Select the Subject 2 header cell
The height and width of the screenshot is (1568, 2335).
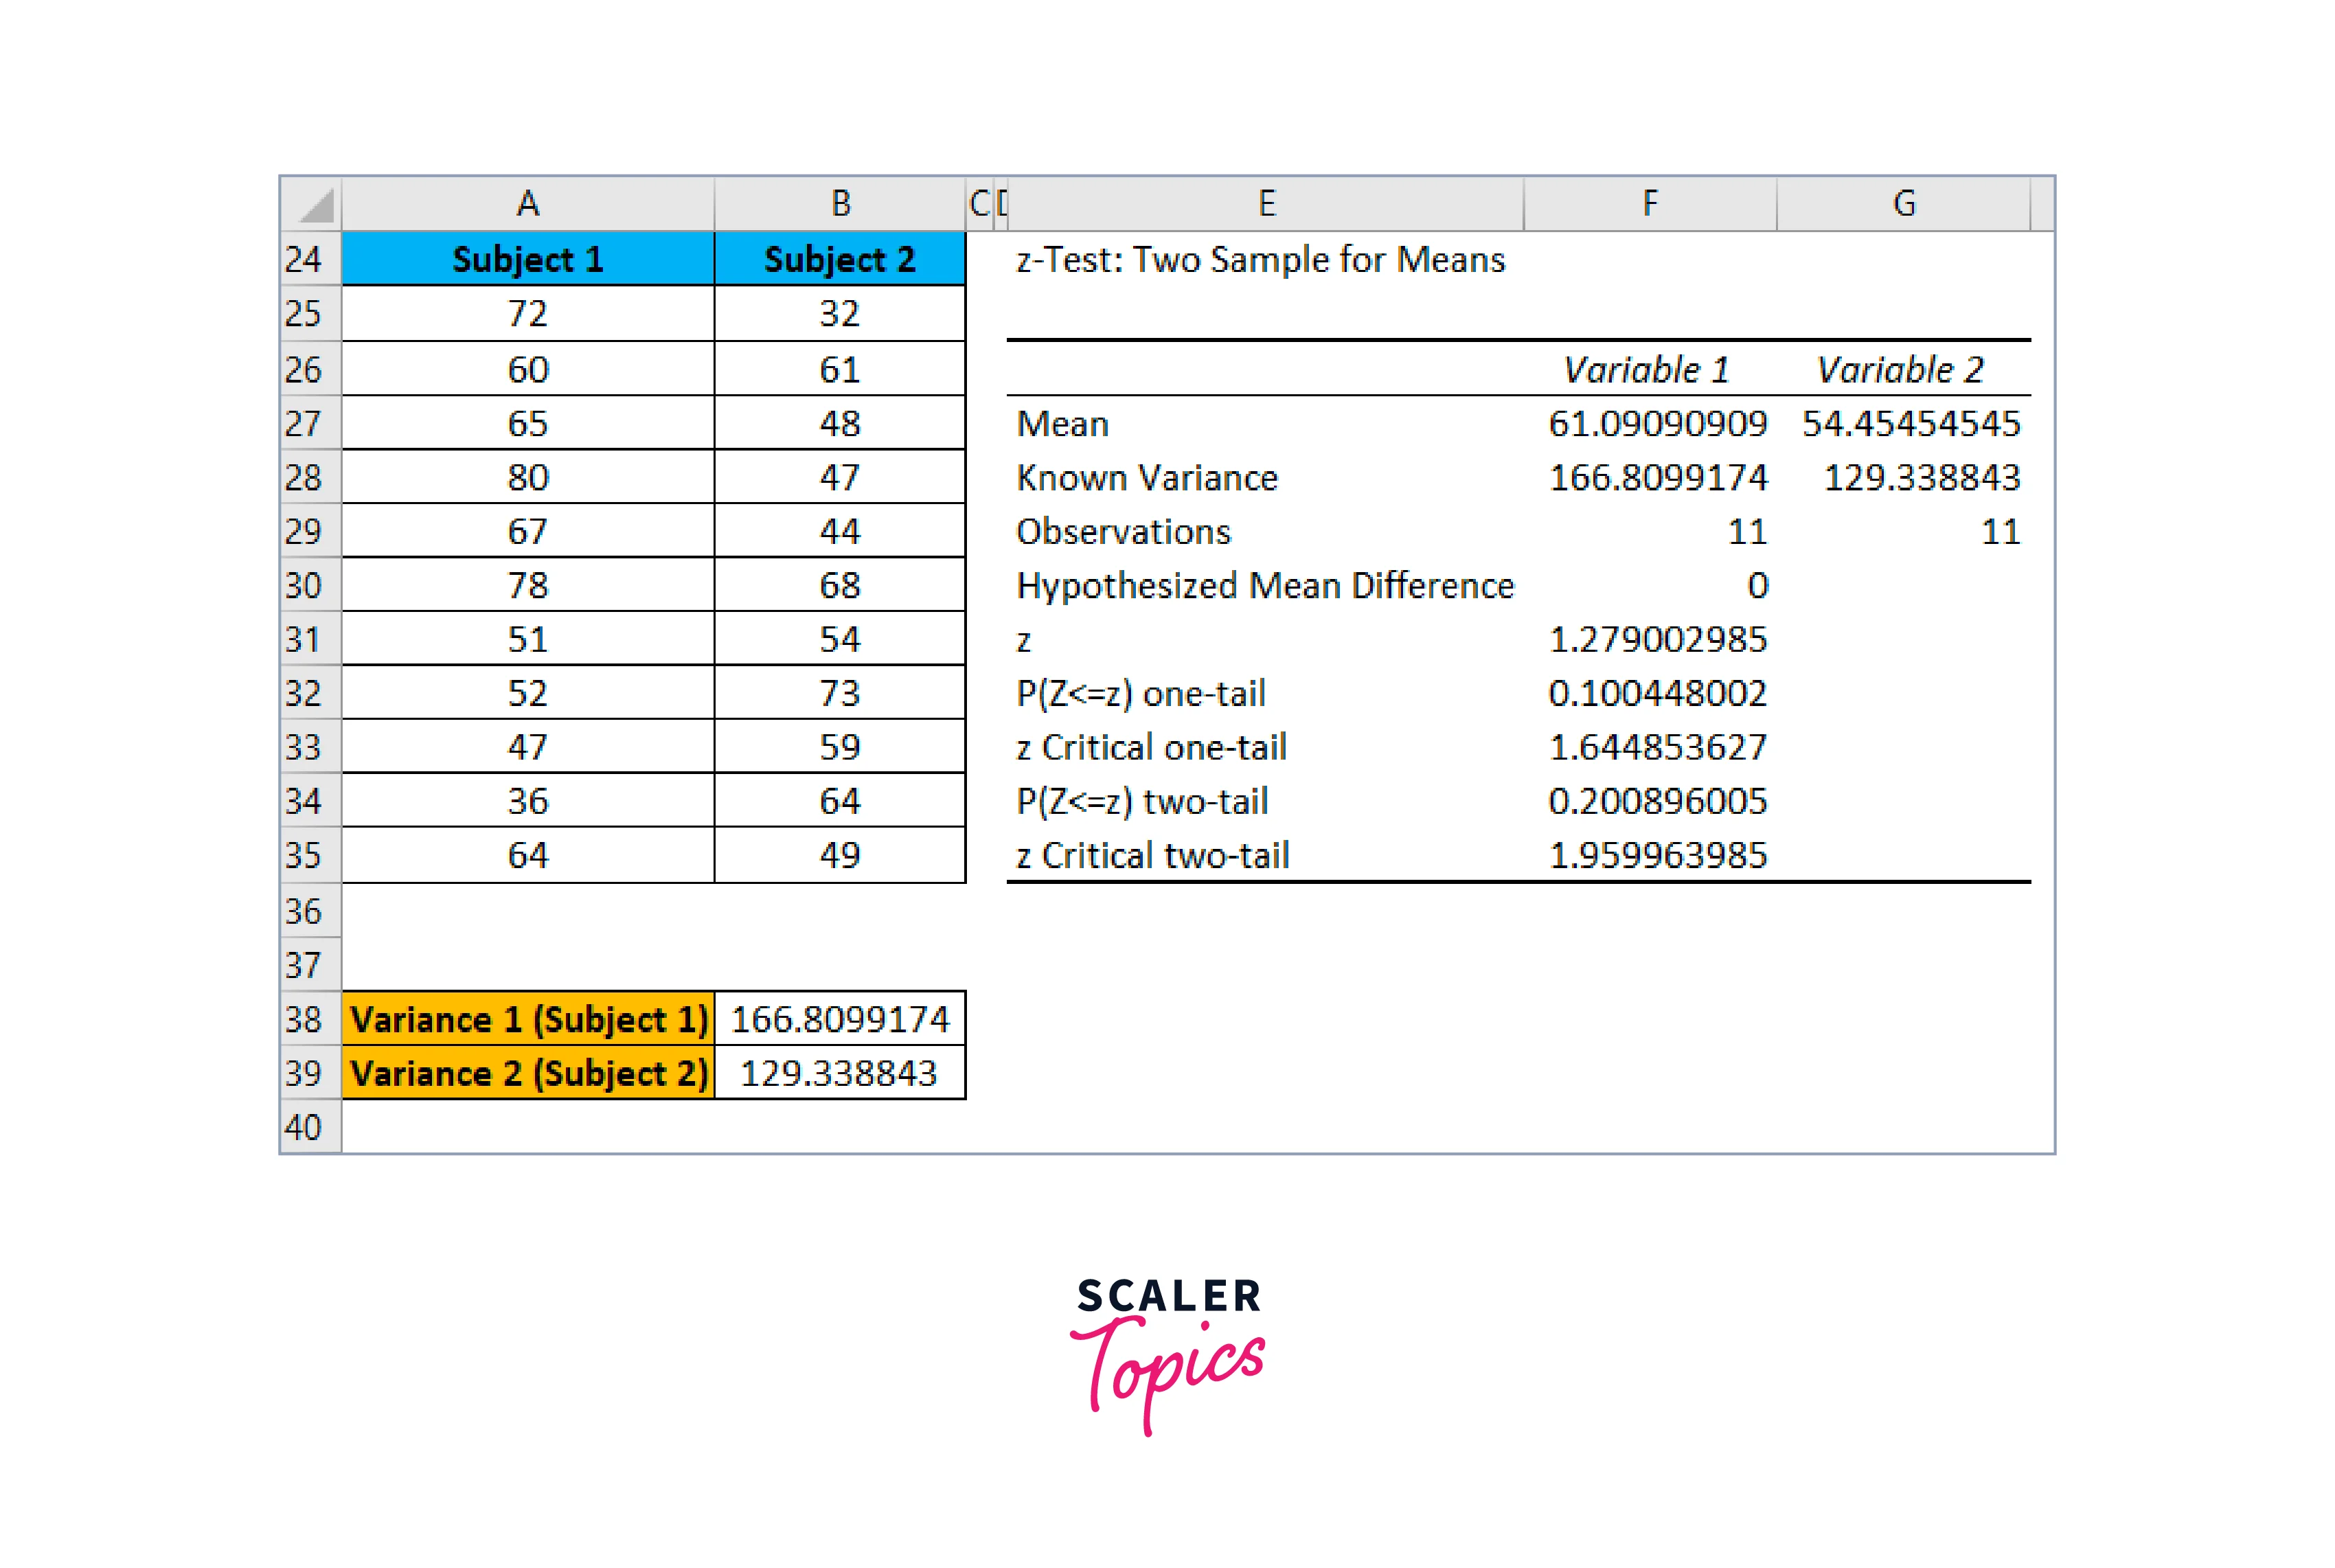pos(840,260)
